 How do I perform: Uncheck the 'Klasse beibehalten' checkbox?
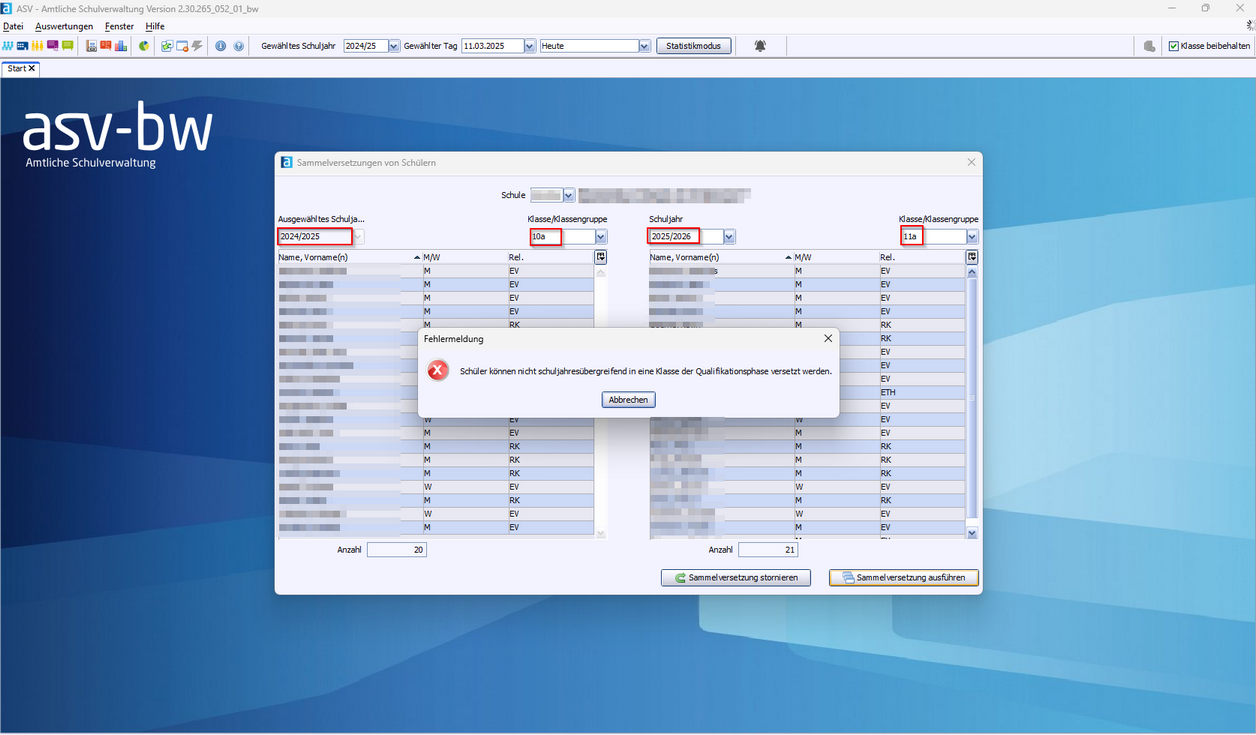click(x=1174, y=46)
